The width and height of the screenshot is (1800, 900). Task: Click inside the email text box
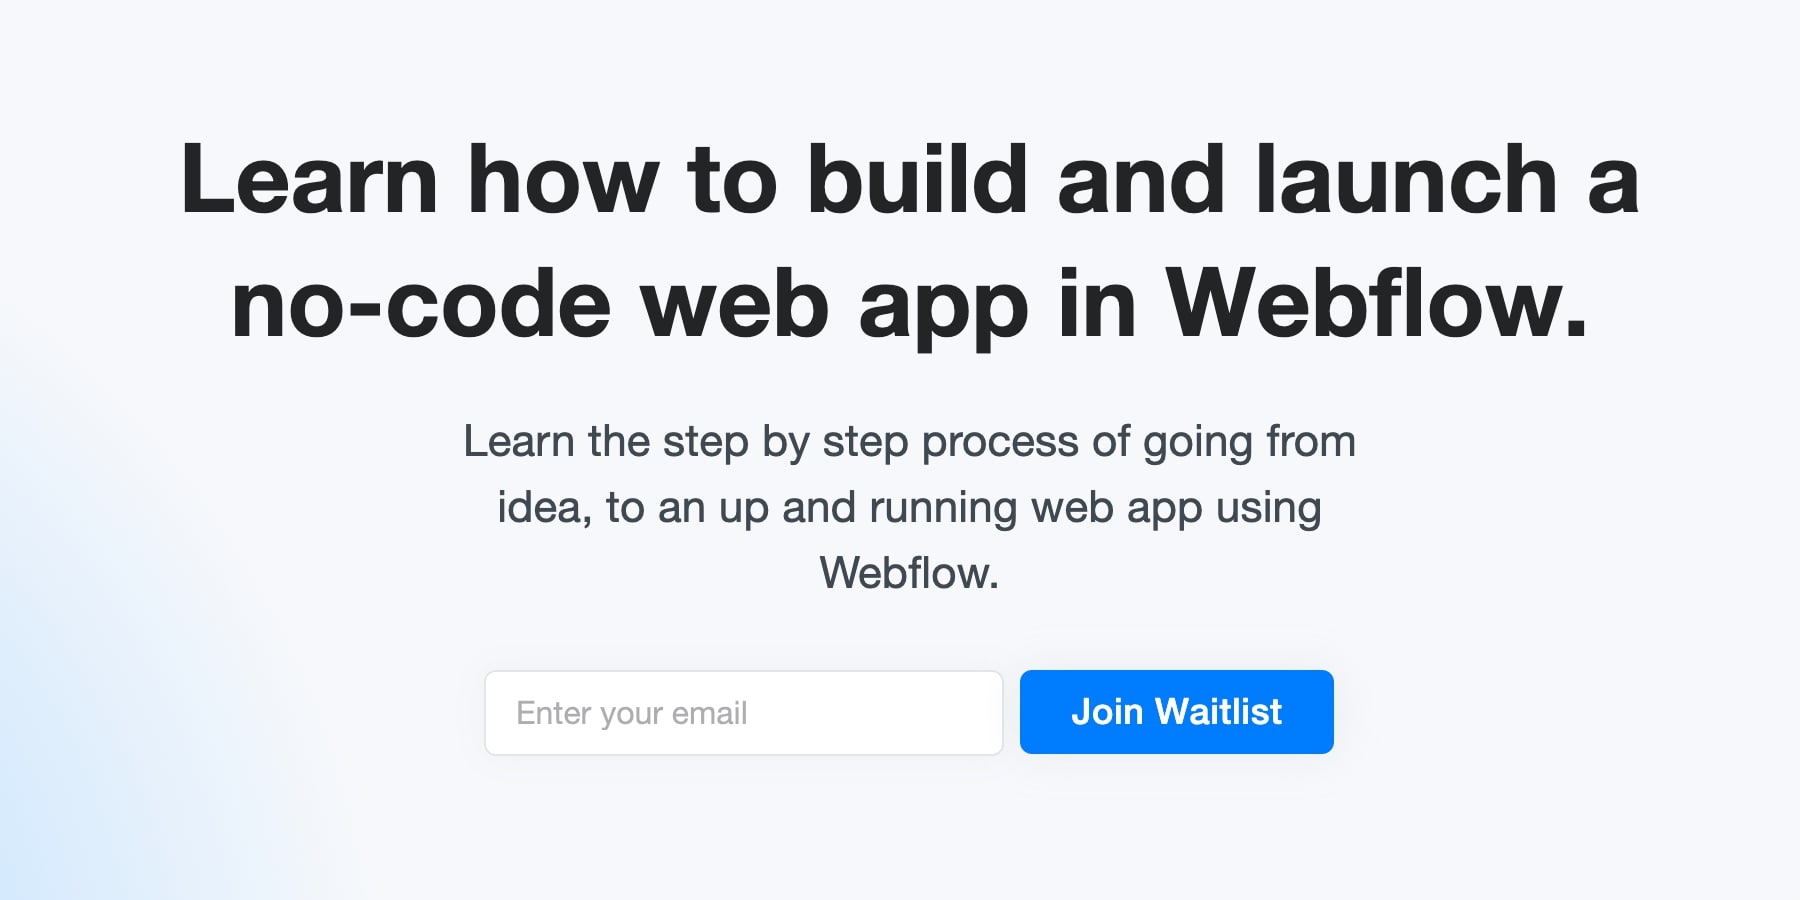[744, 712]
